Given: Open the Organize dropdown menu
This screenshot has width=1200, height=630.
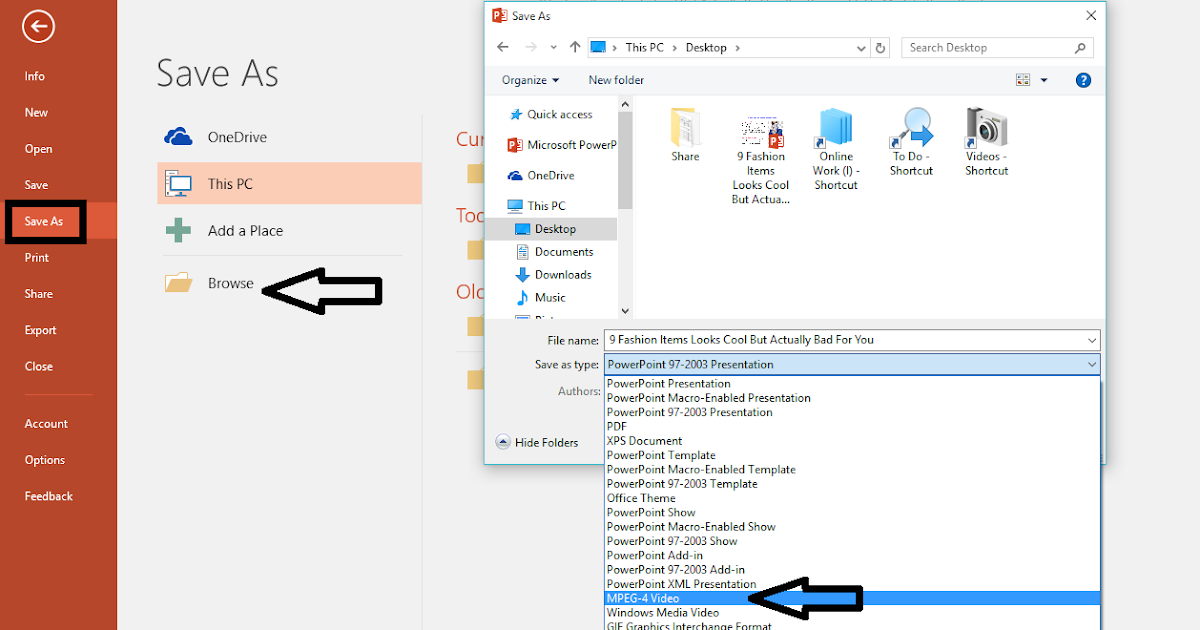Looking at the screenshot, I should point(531,80).
